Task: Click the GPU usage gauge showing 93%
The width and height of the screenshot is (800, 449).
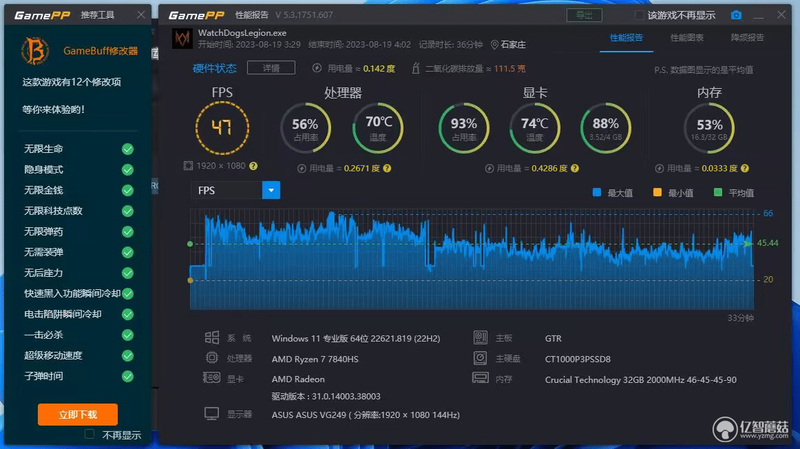Action: 463,128
